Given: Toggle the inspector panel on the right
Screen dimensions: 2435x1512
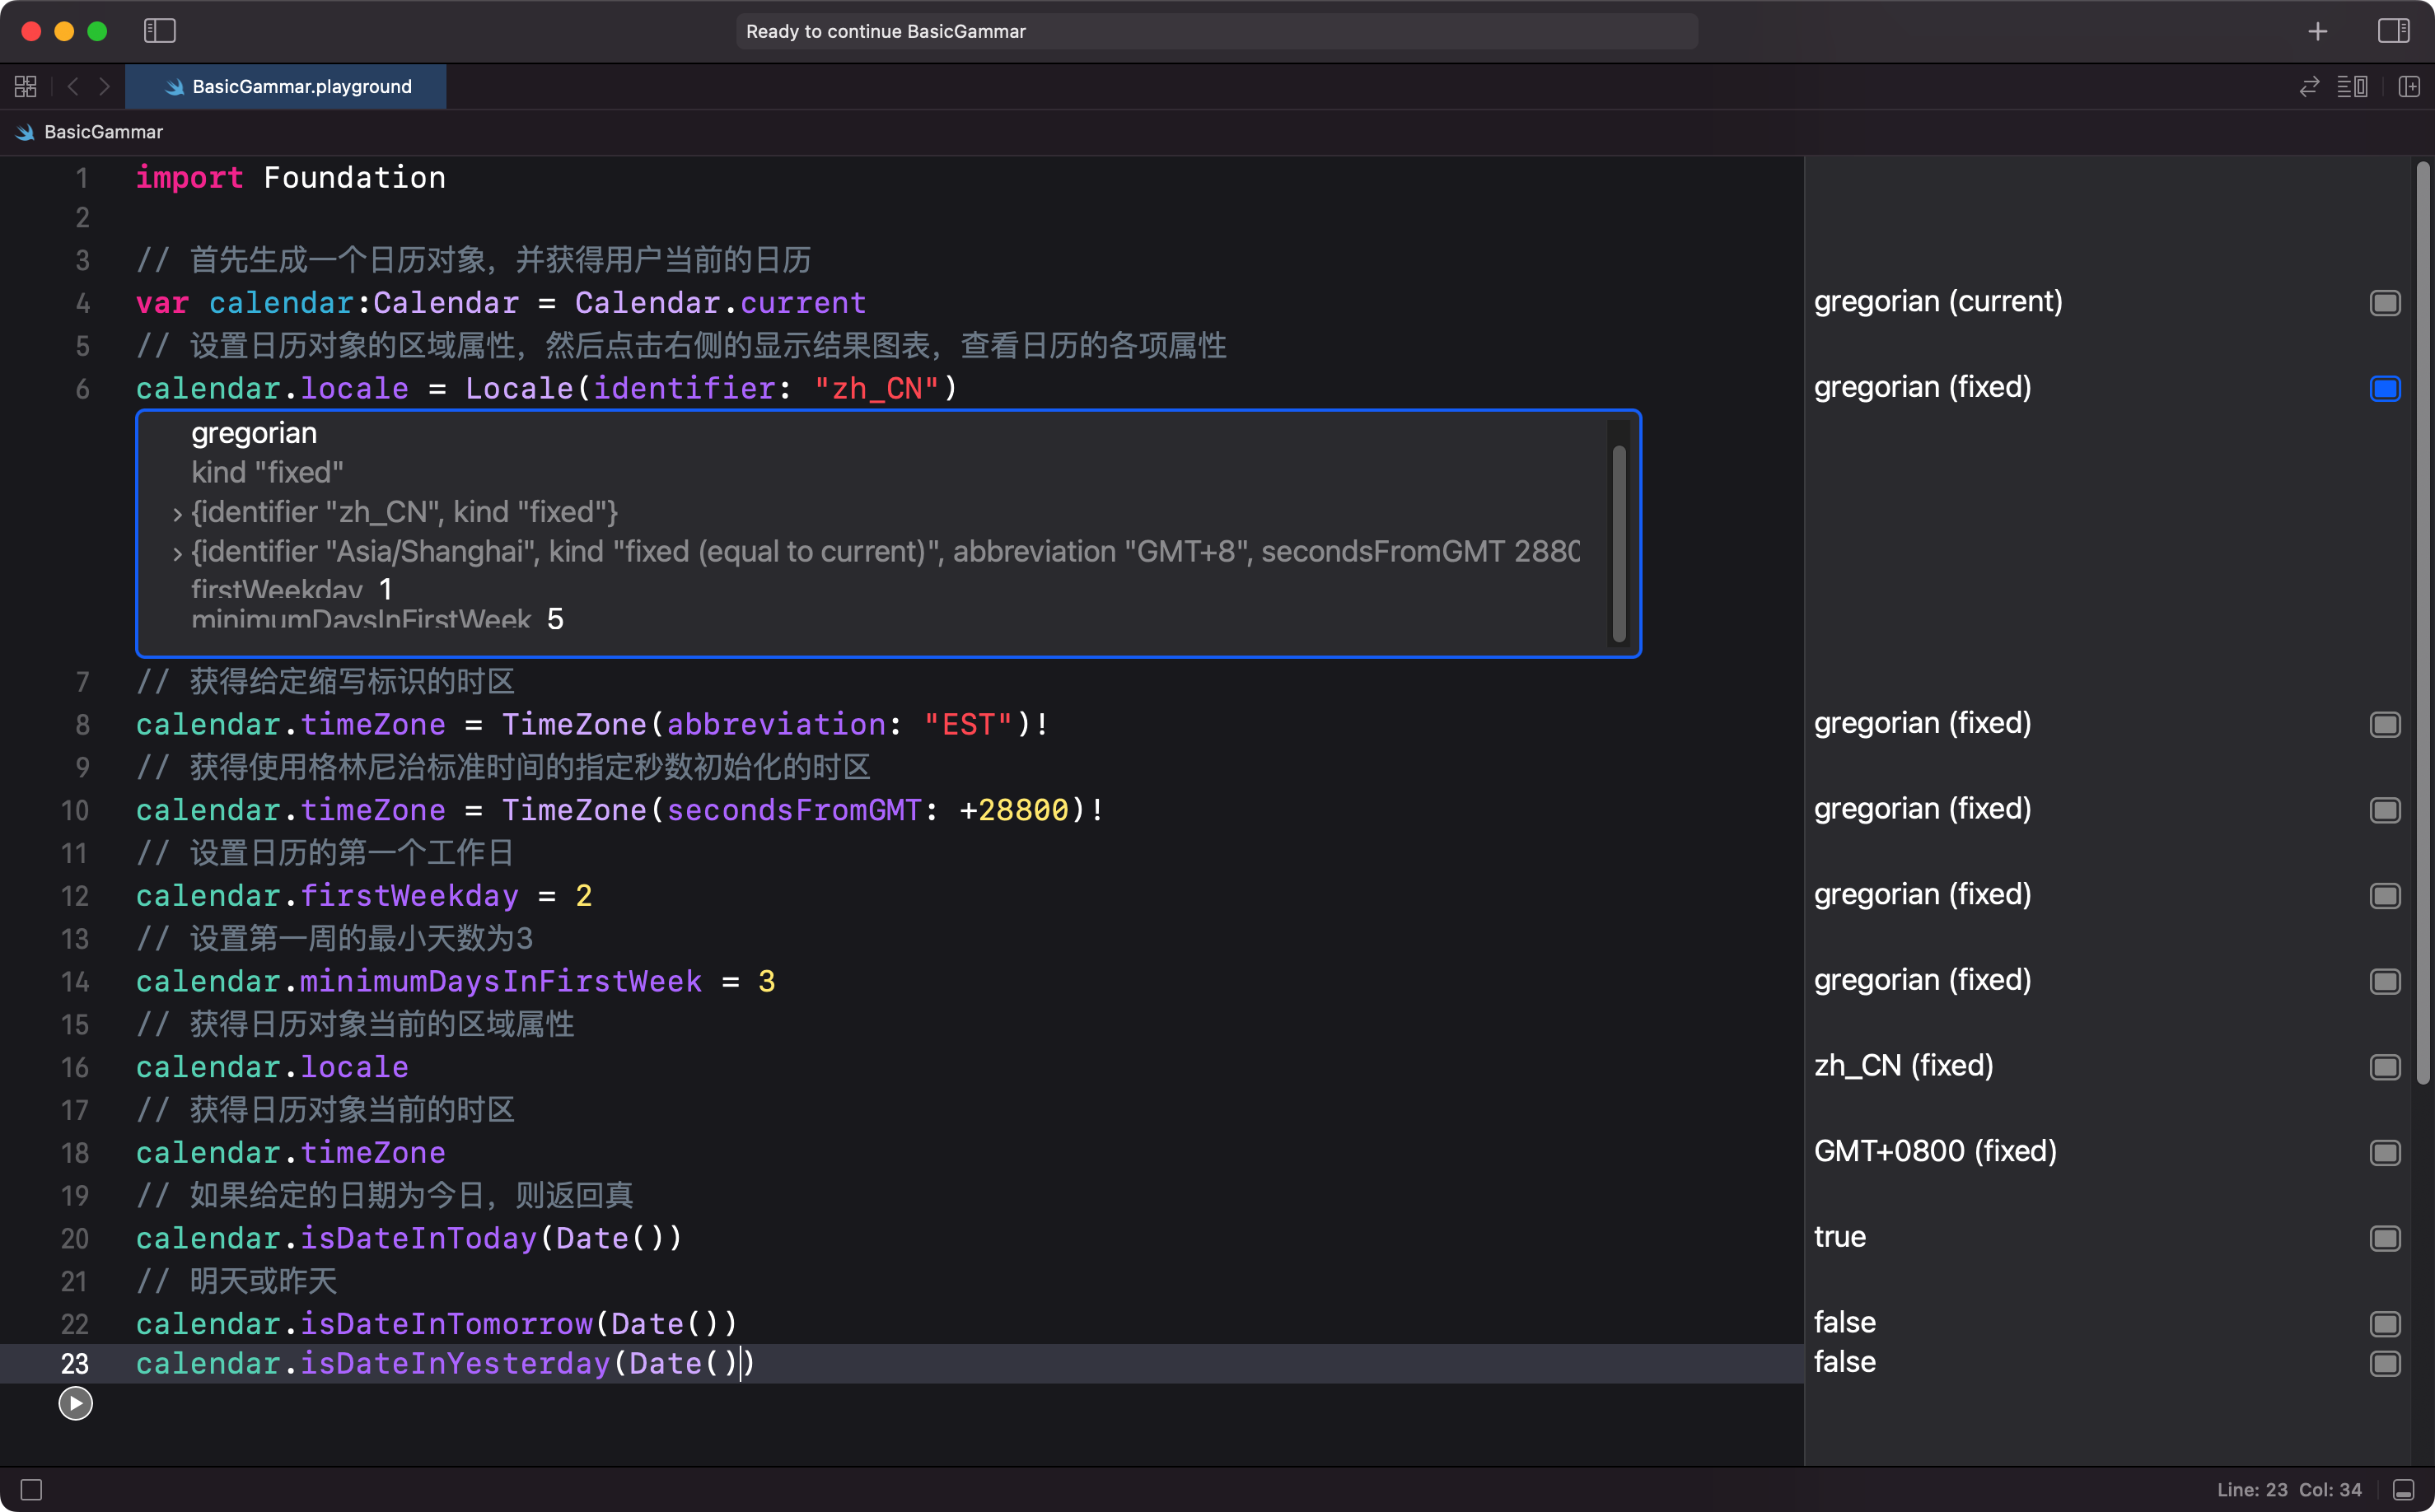Looking at the screenshot, I should click(2393, 31).
